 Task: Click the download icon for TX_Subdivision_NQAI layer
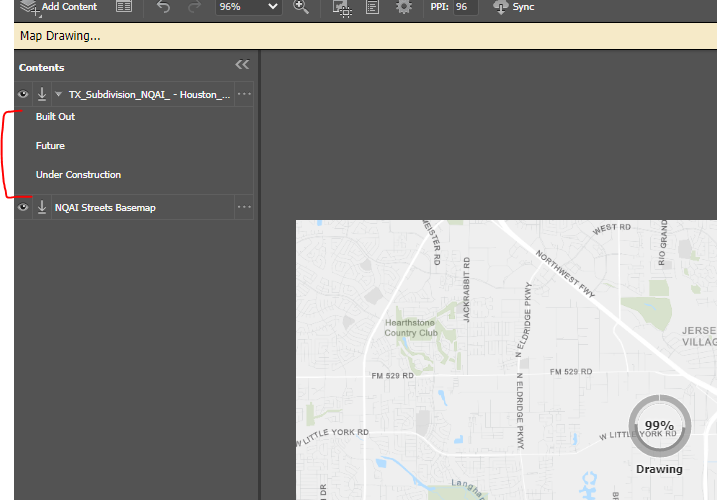tap(42, 94)
